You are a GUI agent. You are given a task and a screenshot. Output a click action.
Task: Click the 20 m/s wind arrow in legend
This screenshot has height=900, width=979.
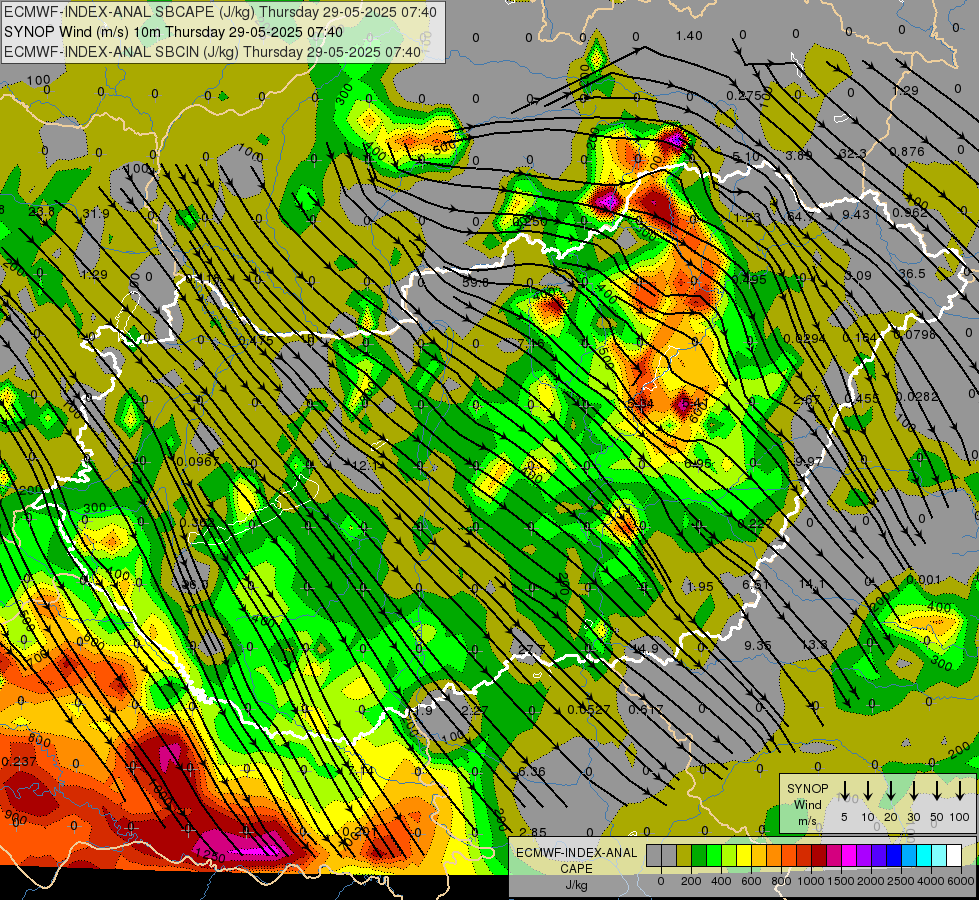(x=890, y=791)
